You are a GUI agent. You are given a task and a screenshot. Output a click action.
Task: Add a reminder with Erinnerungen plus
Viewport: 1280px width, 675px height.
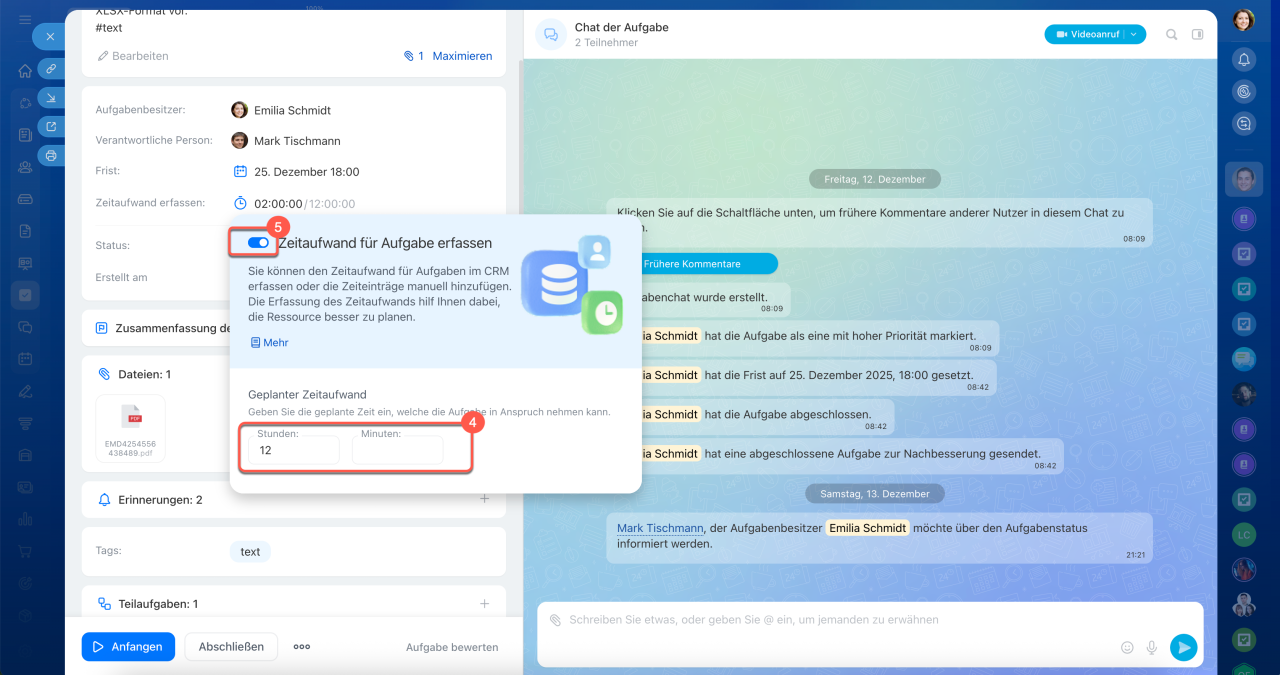click(485, 499)
